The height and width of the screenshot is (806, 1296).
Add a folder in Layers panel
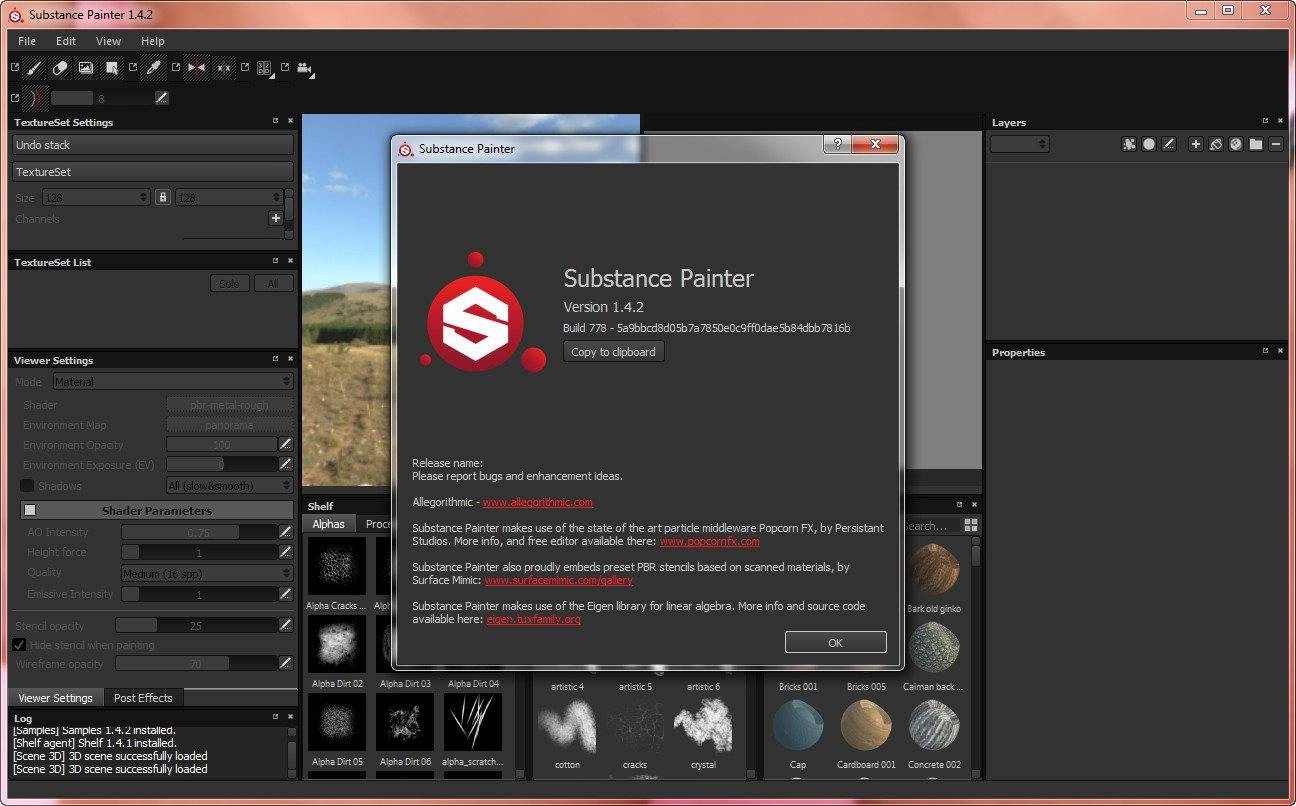[x=1256, y=144]
